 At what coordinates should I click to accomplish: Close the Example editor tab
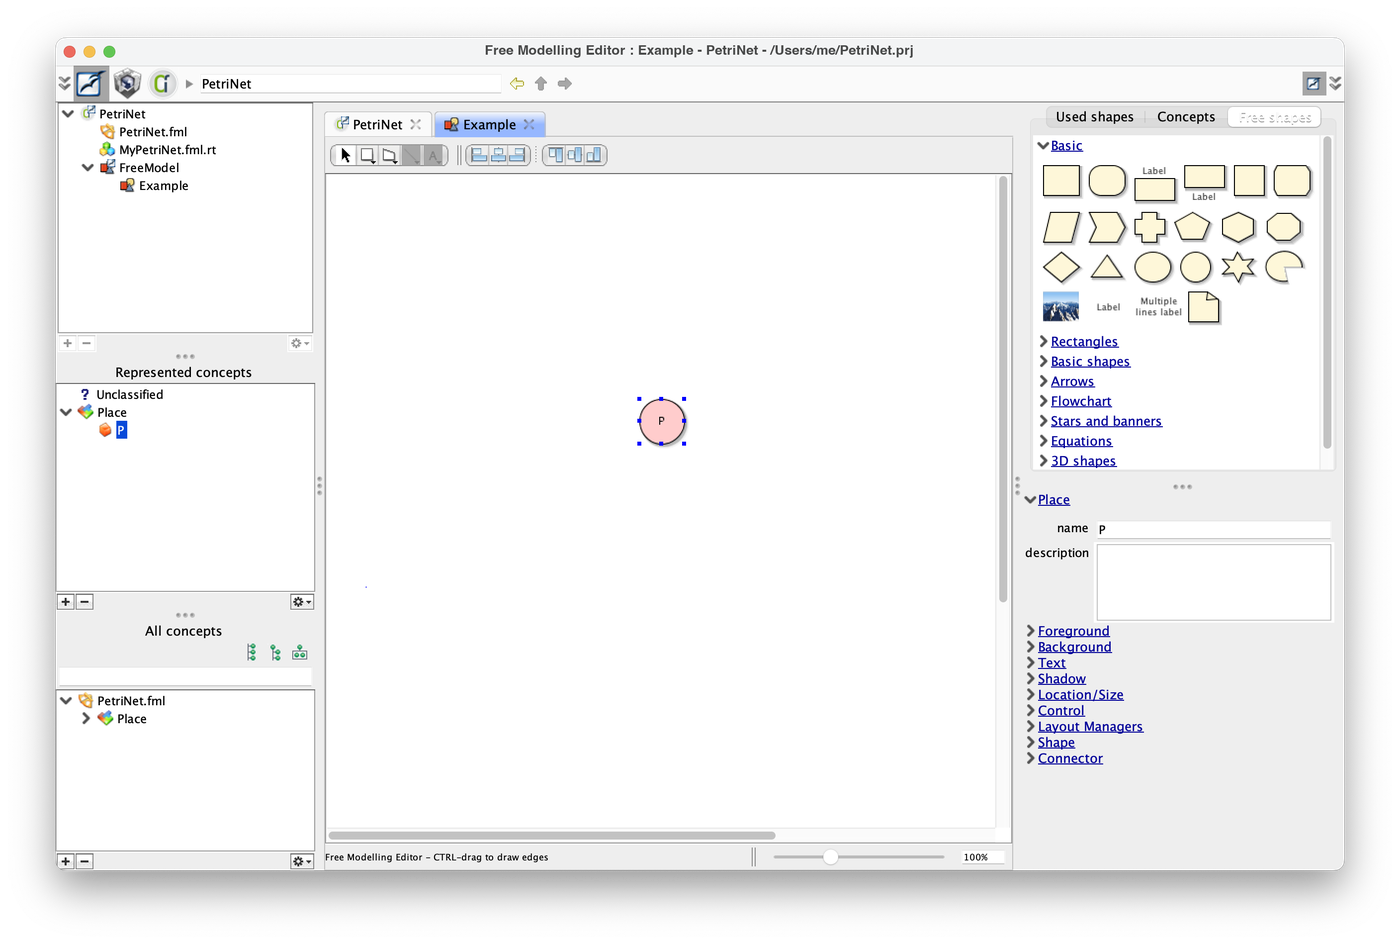pyautogui.click(x=529, y=125)
